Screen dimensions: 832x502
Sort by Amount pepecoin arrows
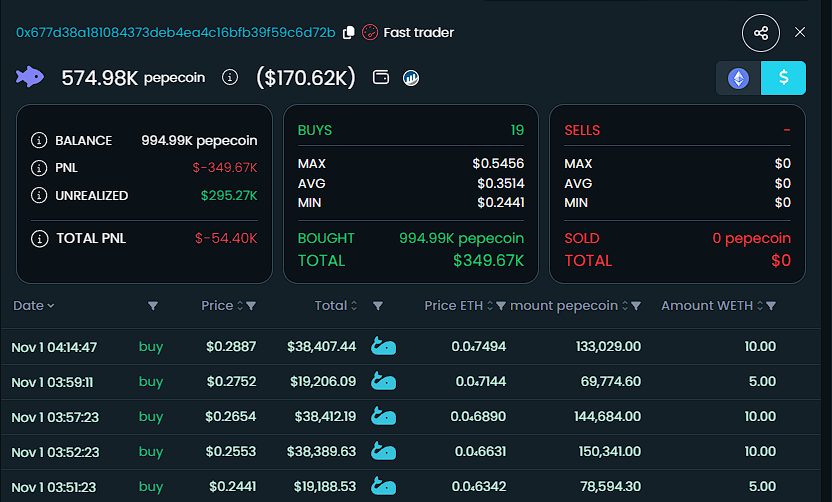pos(625,306)
